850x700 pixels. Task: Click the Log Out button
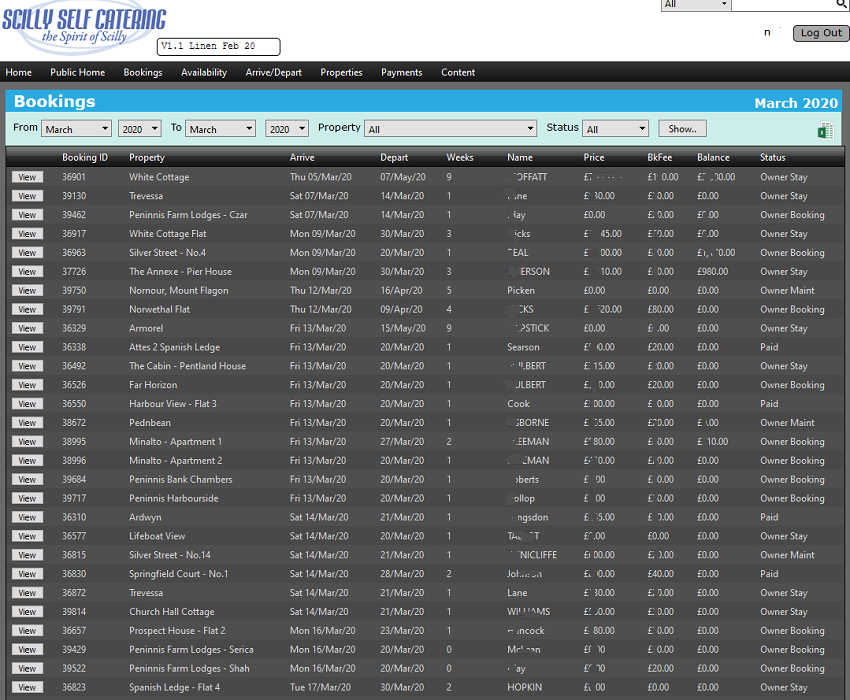(821, 33)
